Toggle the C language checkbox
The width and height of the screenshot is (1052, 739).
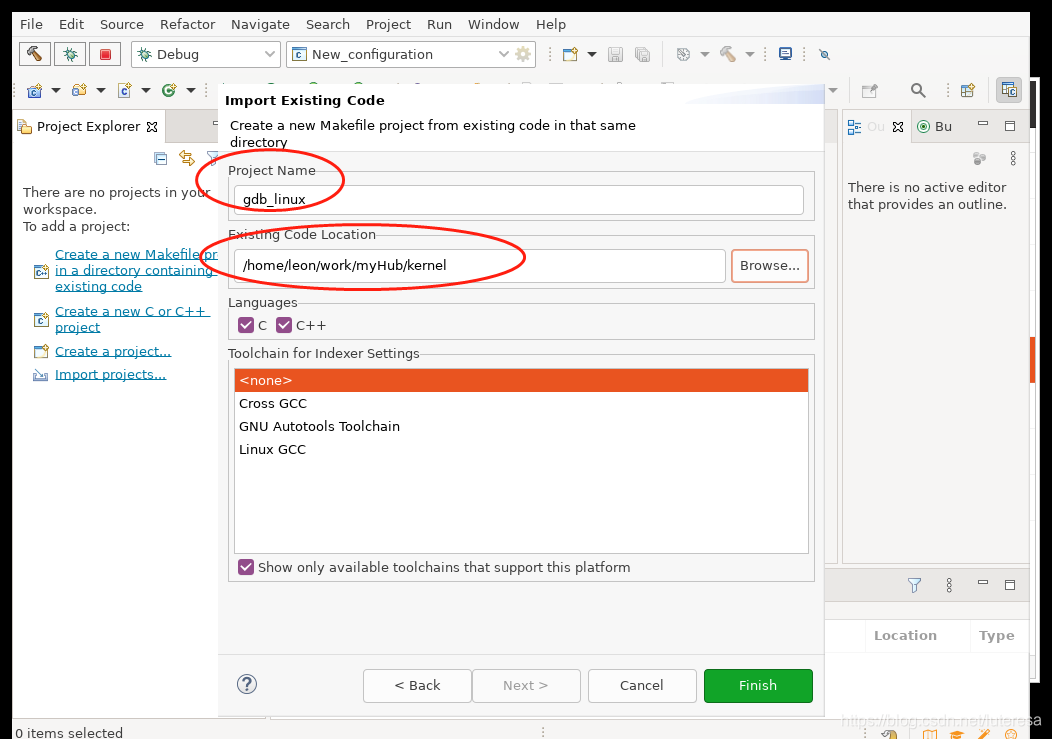246,325
